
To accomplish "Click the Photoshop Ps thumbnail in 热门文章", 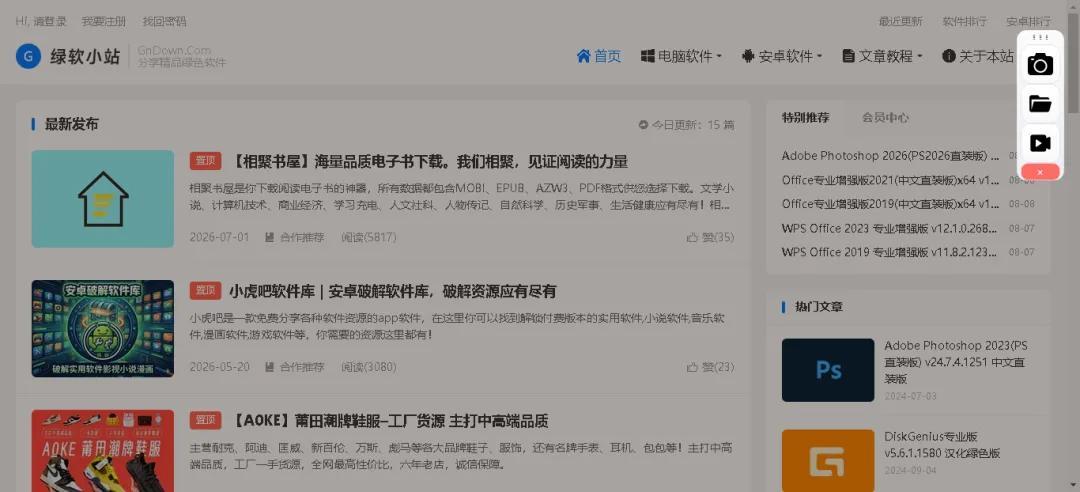I will [x=828, y=370].
